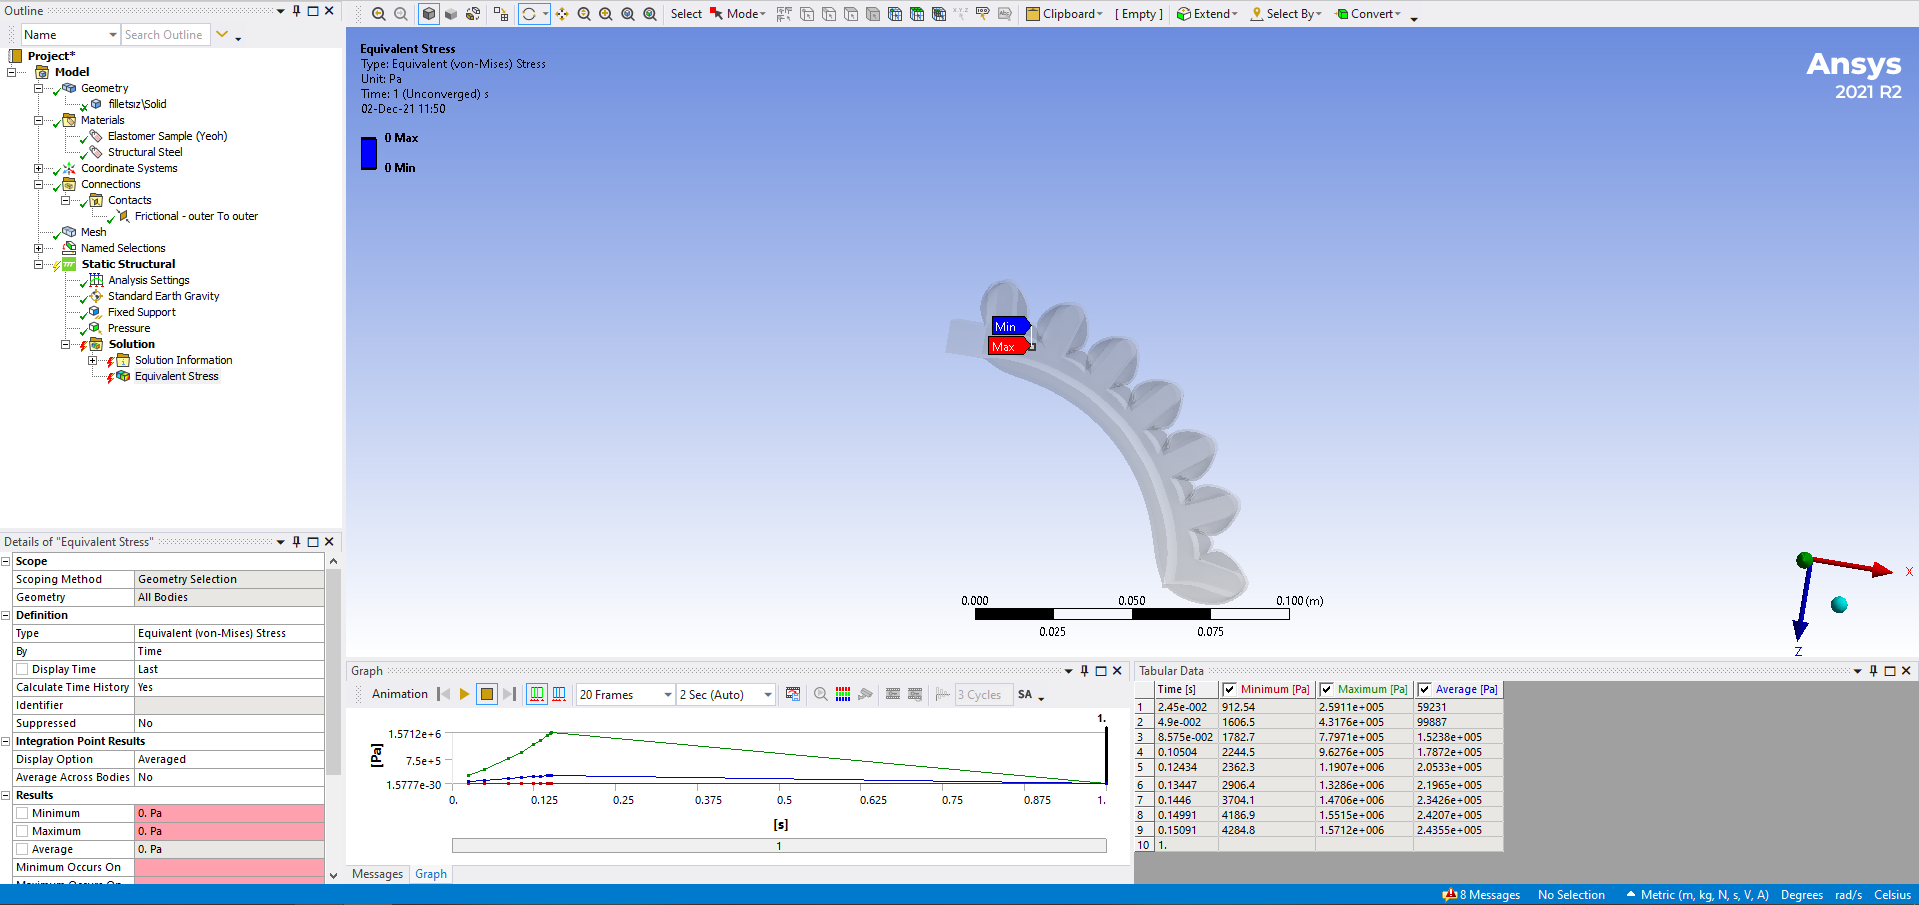Uncheck the Minimum [Pa] column checkbox
This screenshot has height=905, width=1919.
[1229, 689]
